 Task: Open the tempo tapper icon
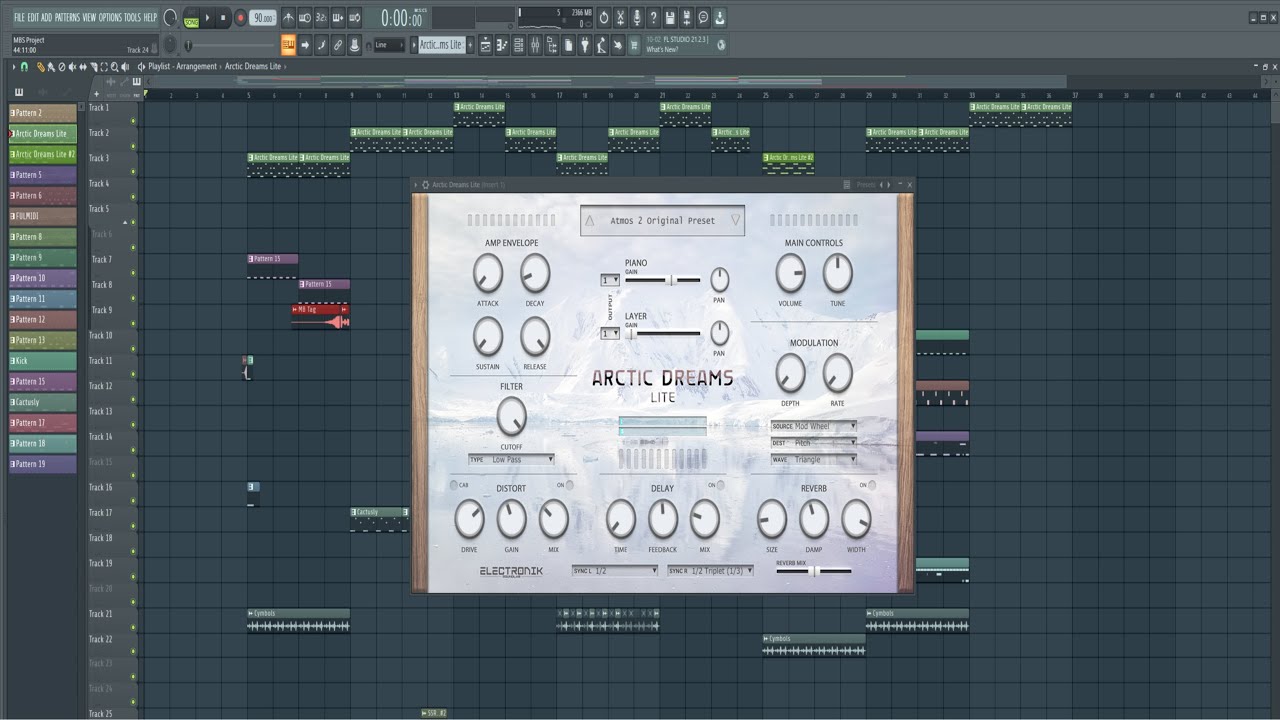point(601,44)
